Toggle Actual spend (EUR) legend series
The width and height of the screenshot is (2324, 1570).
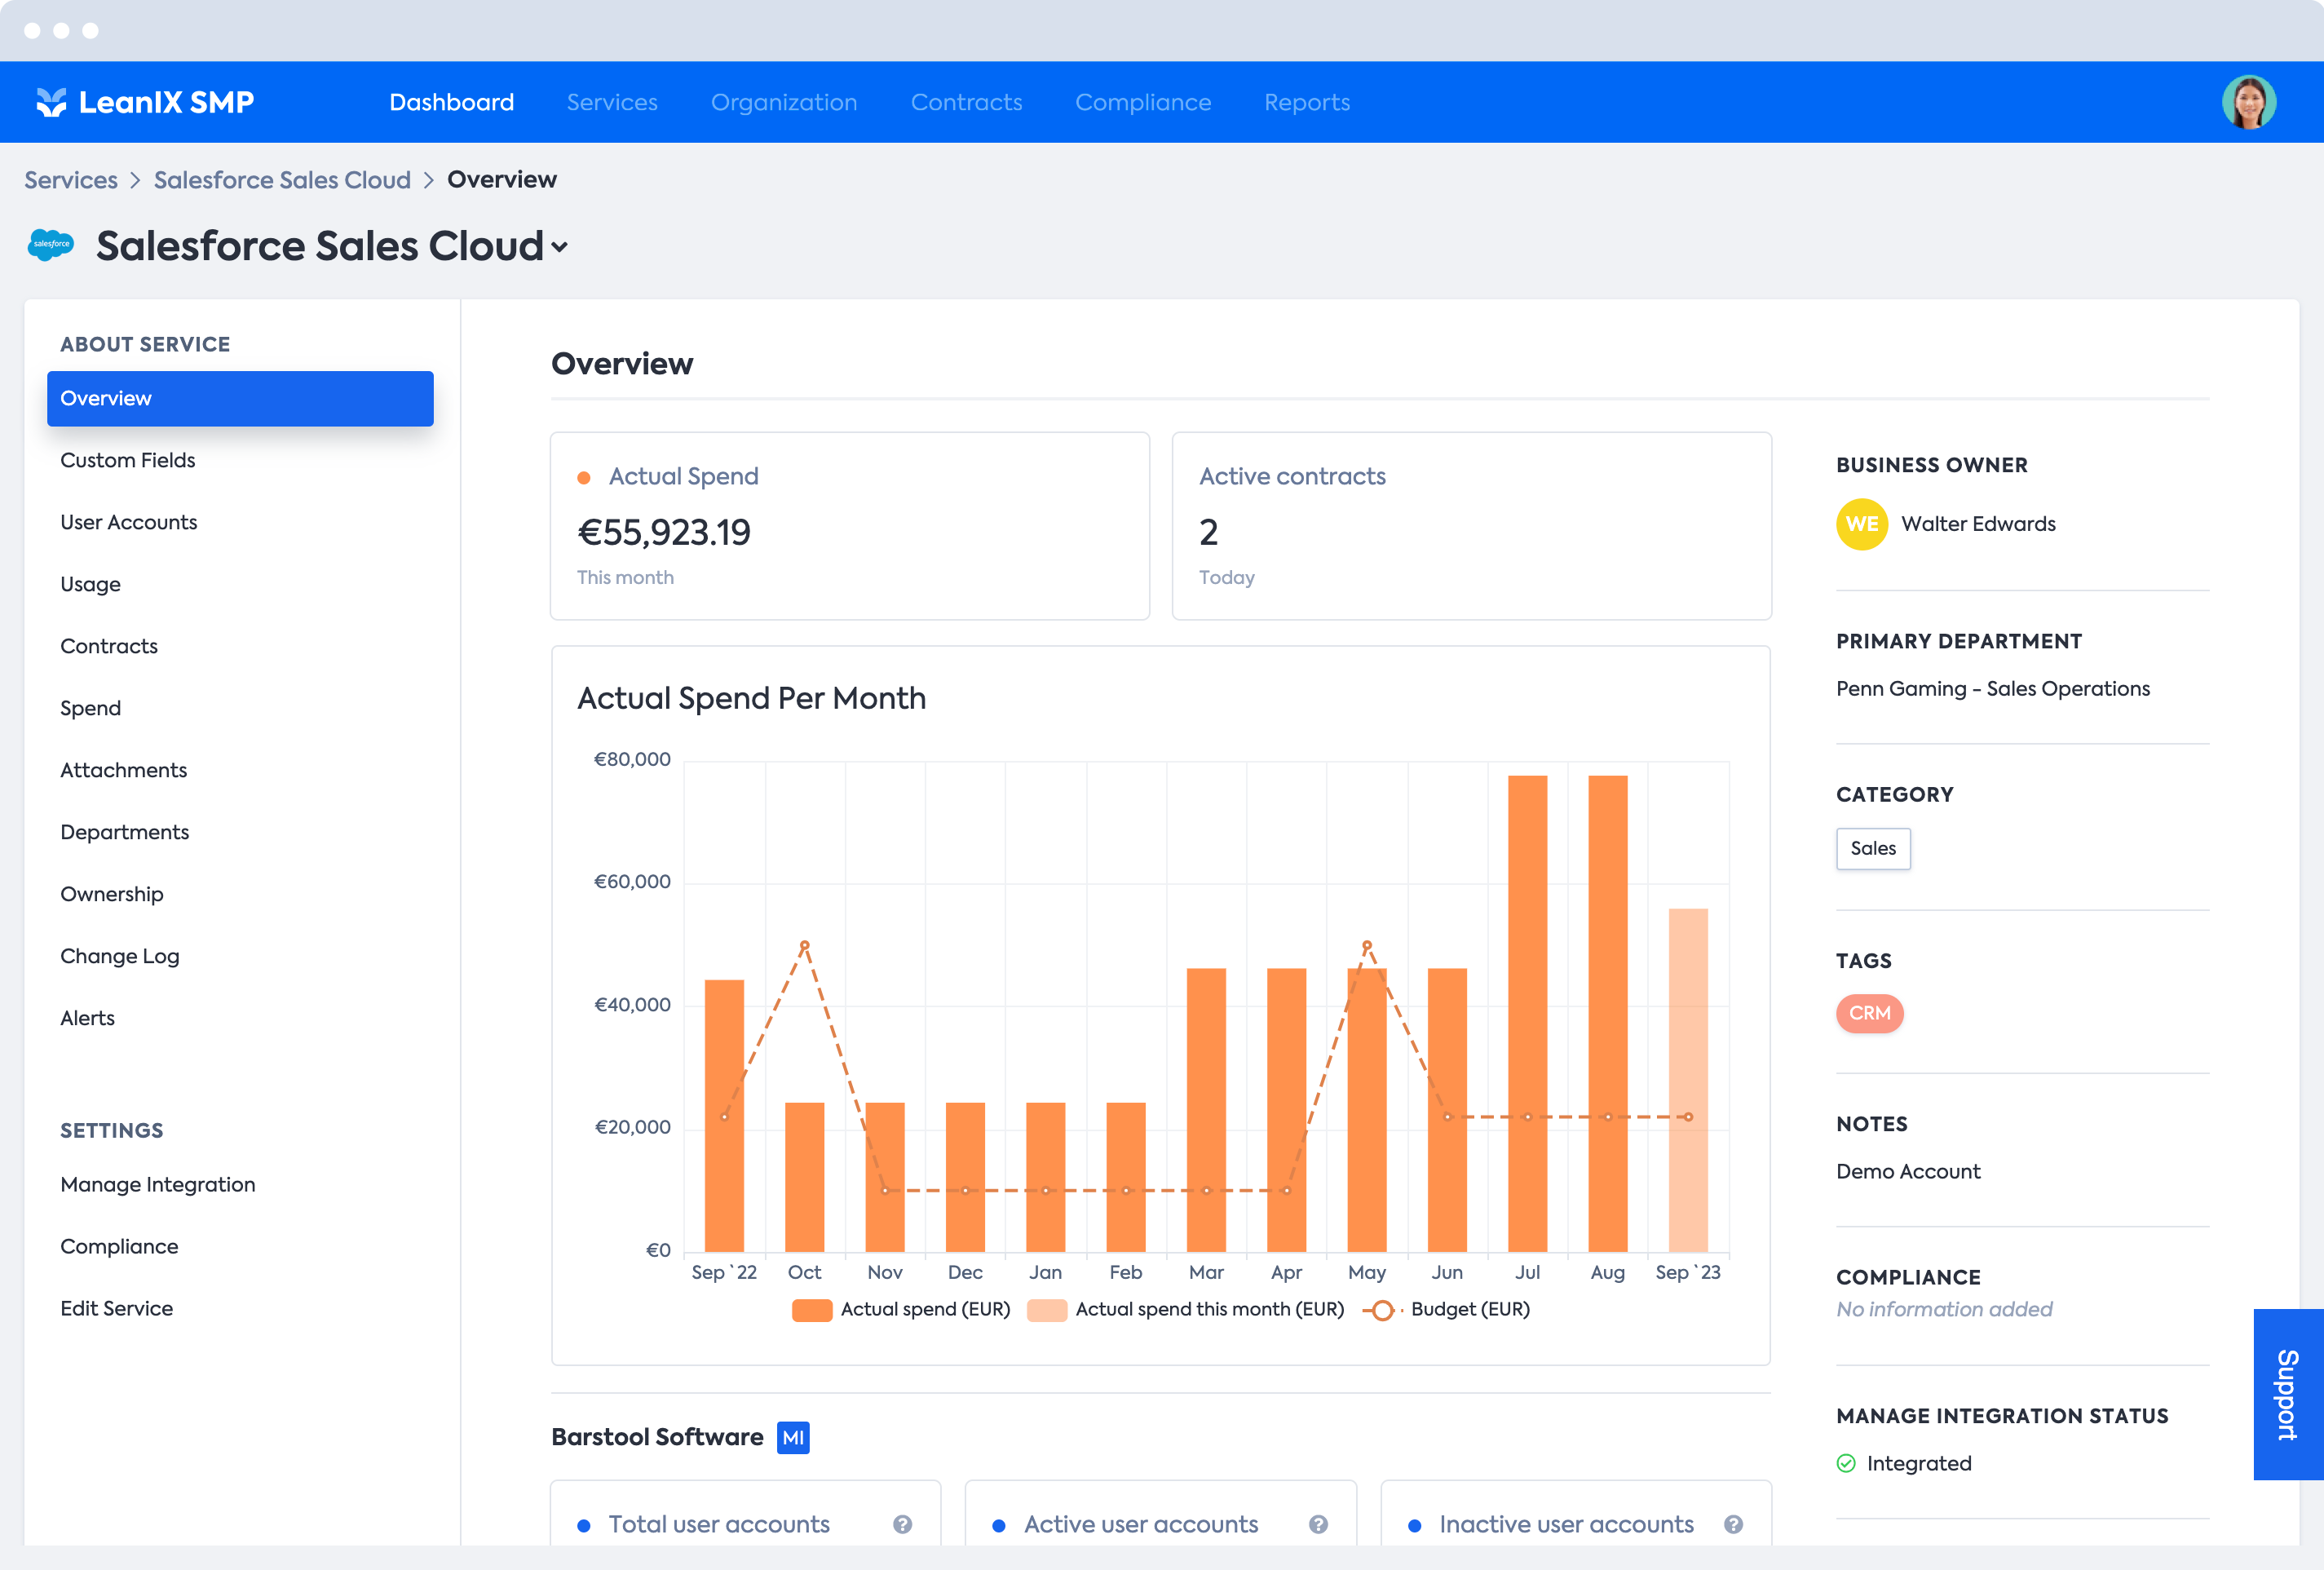[x=901, y=1310]
